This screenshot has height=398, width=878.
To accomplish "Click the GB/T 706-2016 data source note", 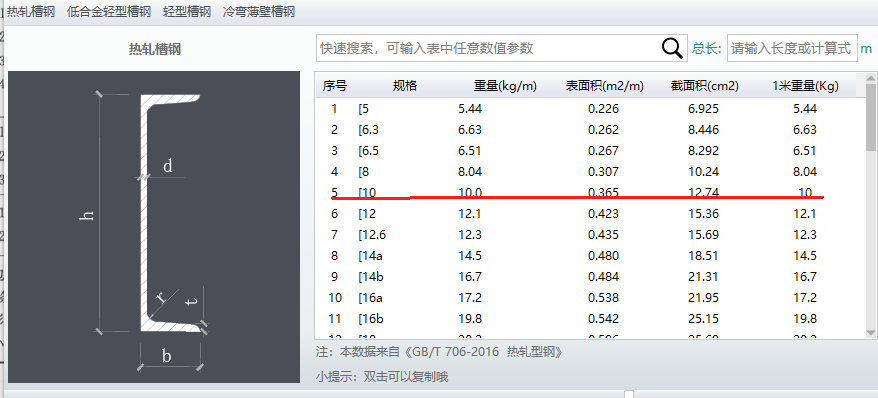I will (439, 352).
